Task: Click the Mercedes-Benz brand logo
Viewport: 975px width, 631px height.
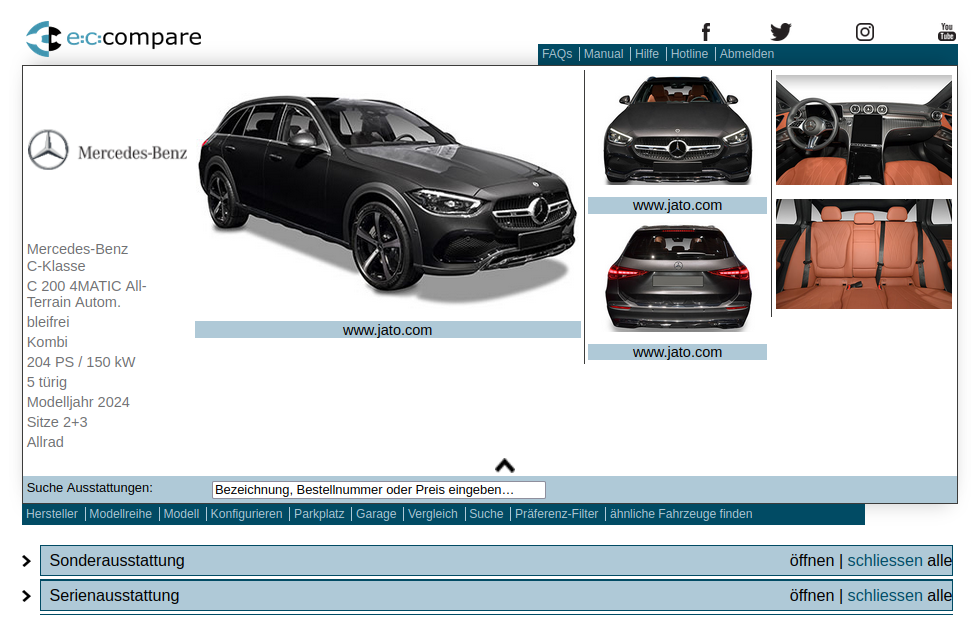Action: tap(108, 150)
